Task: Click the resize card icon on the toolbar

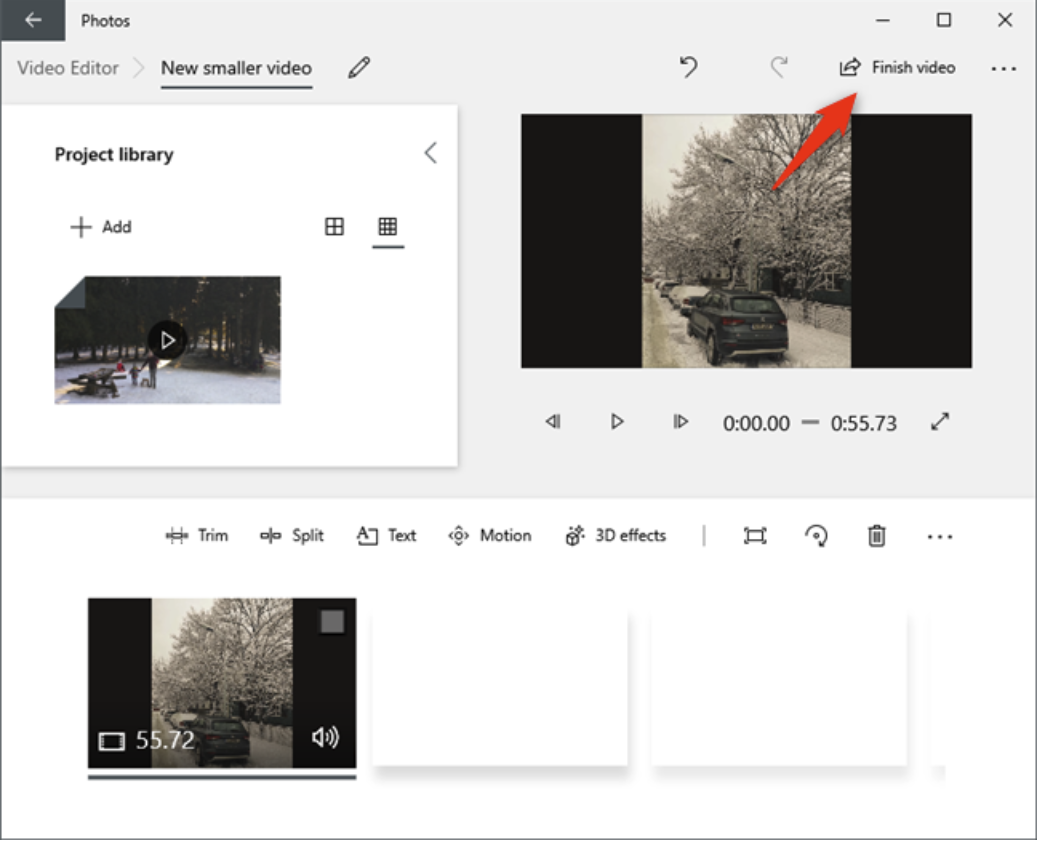Action: [756, 535]
